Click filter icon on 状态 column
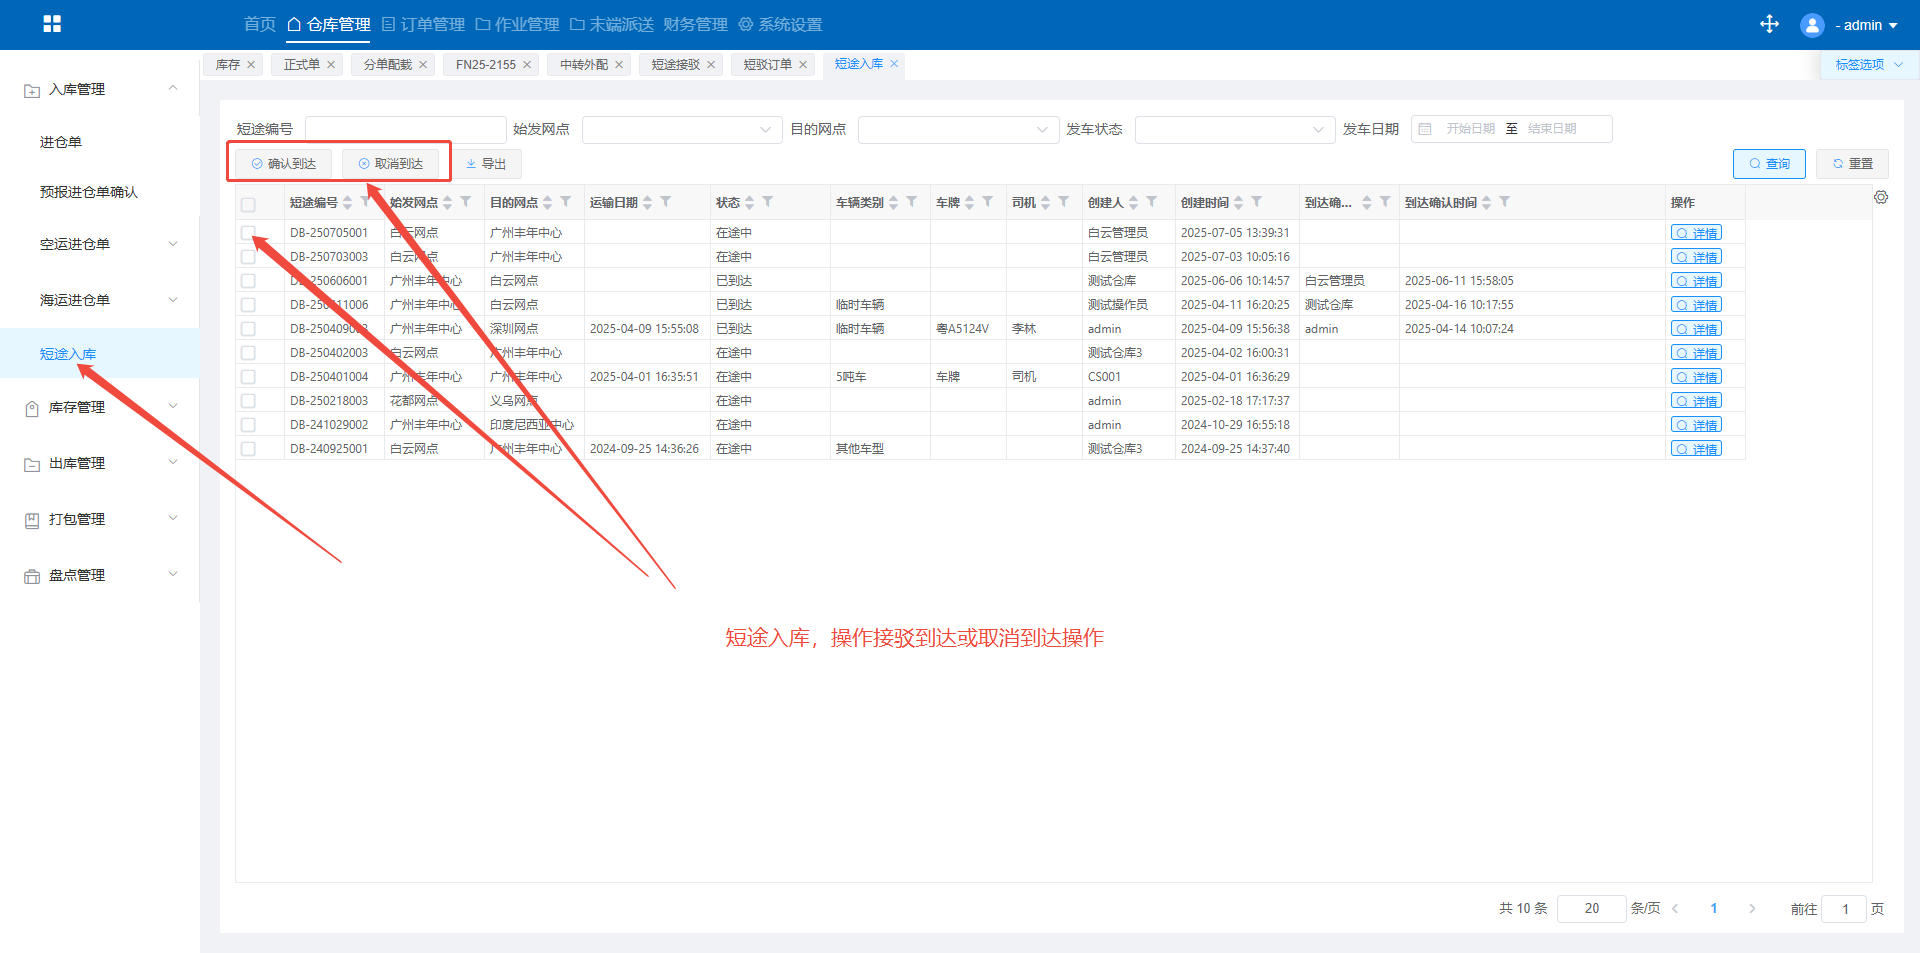 [x=768, y=202]
